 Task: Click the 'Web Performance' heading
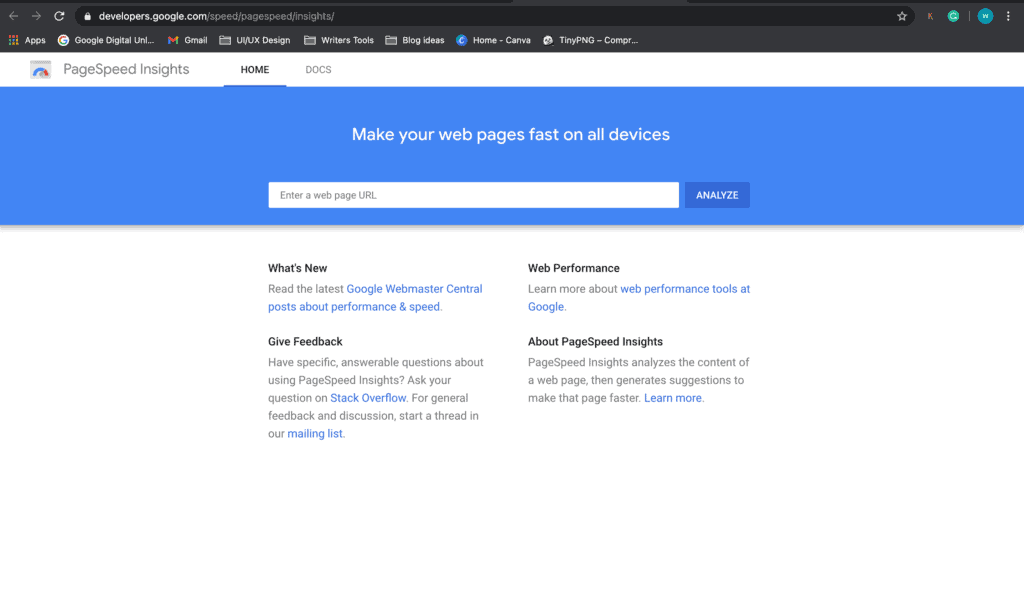point(573,268)
